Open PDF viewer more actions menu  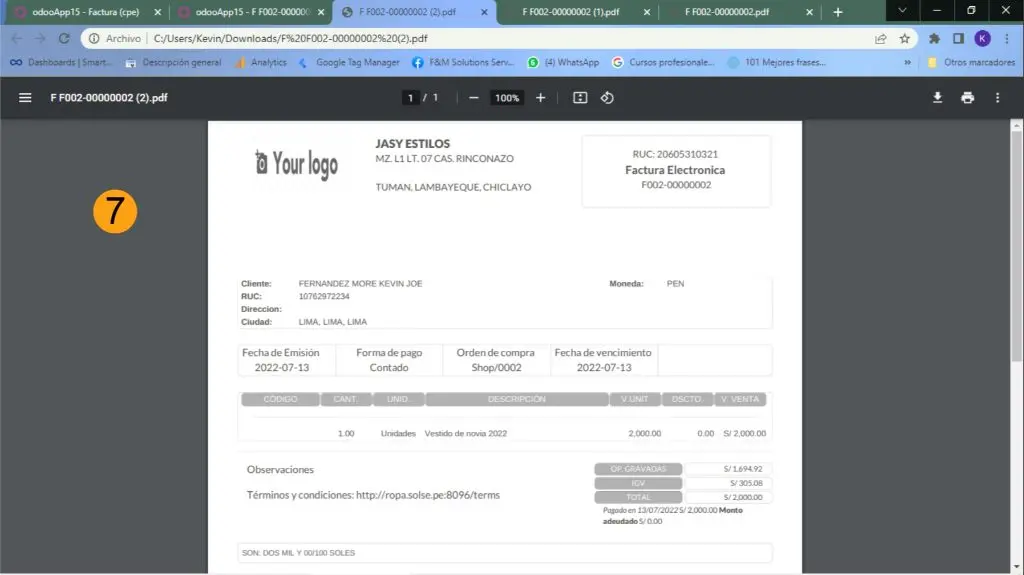click(997, 98)
